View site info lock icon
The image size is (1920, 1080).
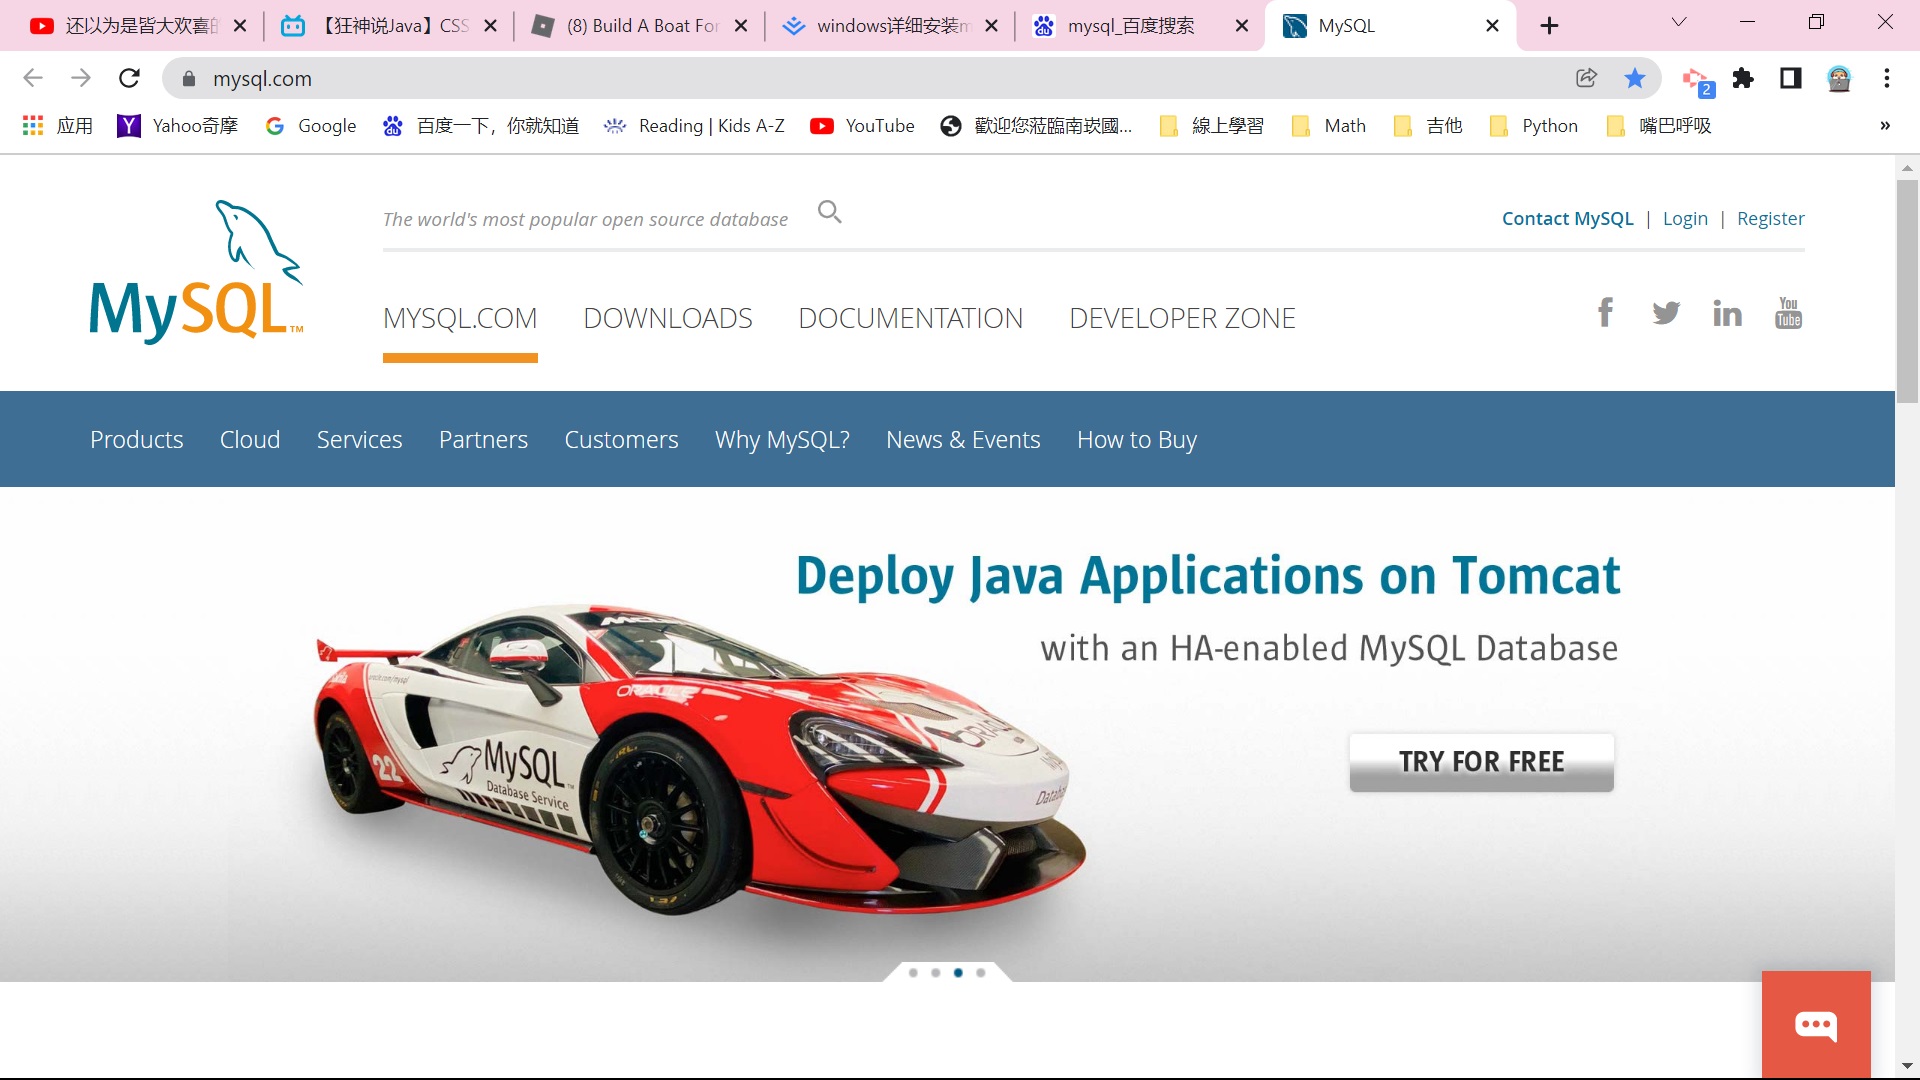tap(189, 78)
